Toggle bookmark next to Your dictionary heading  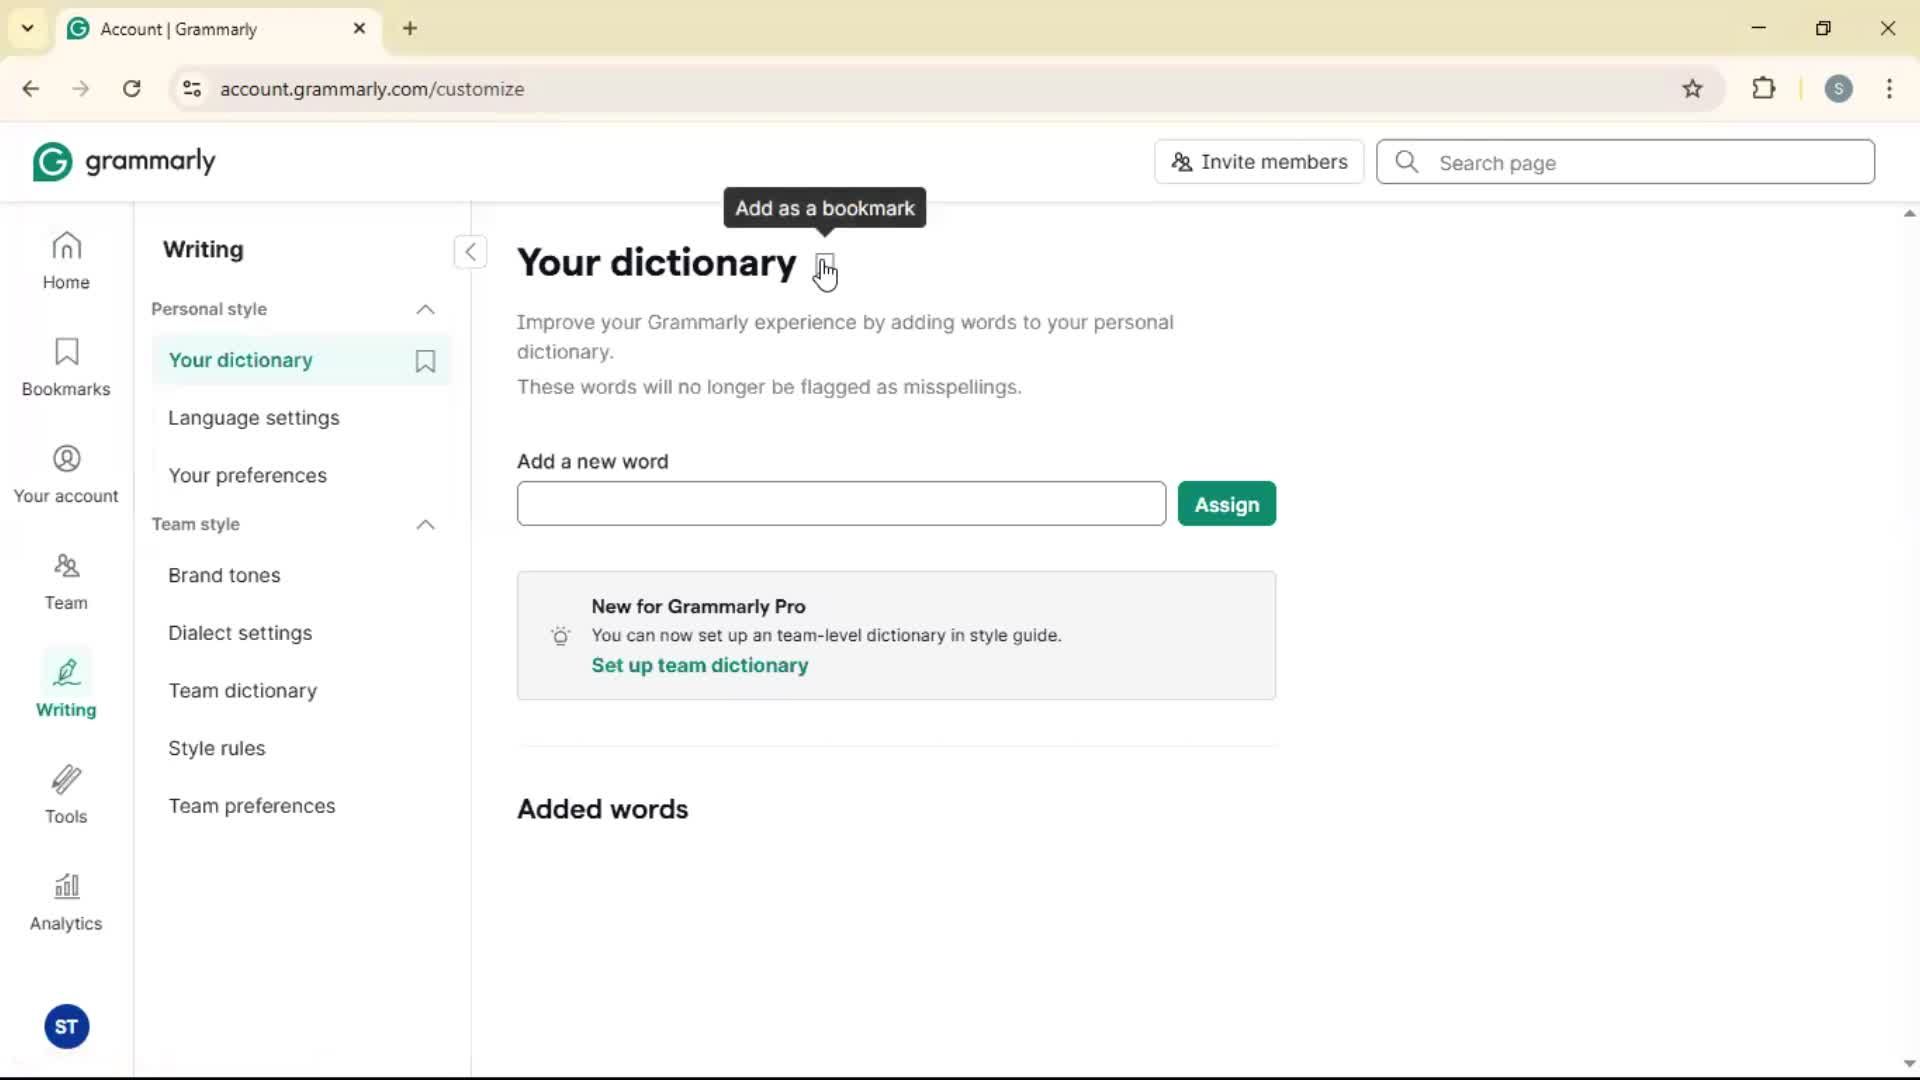pyautogui.click(x=824, y=266)
